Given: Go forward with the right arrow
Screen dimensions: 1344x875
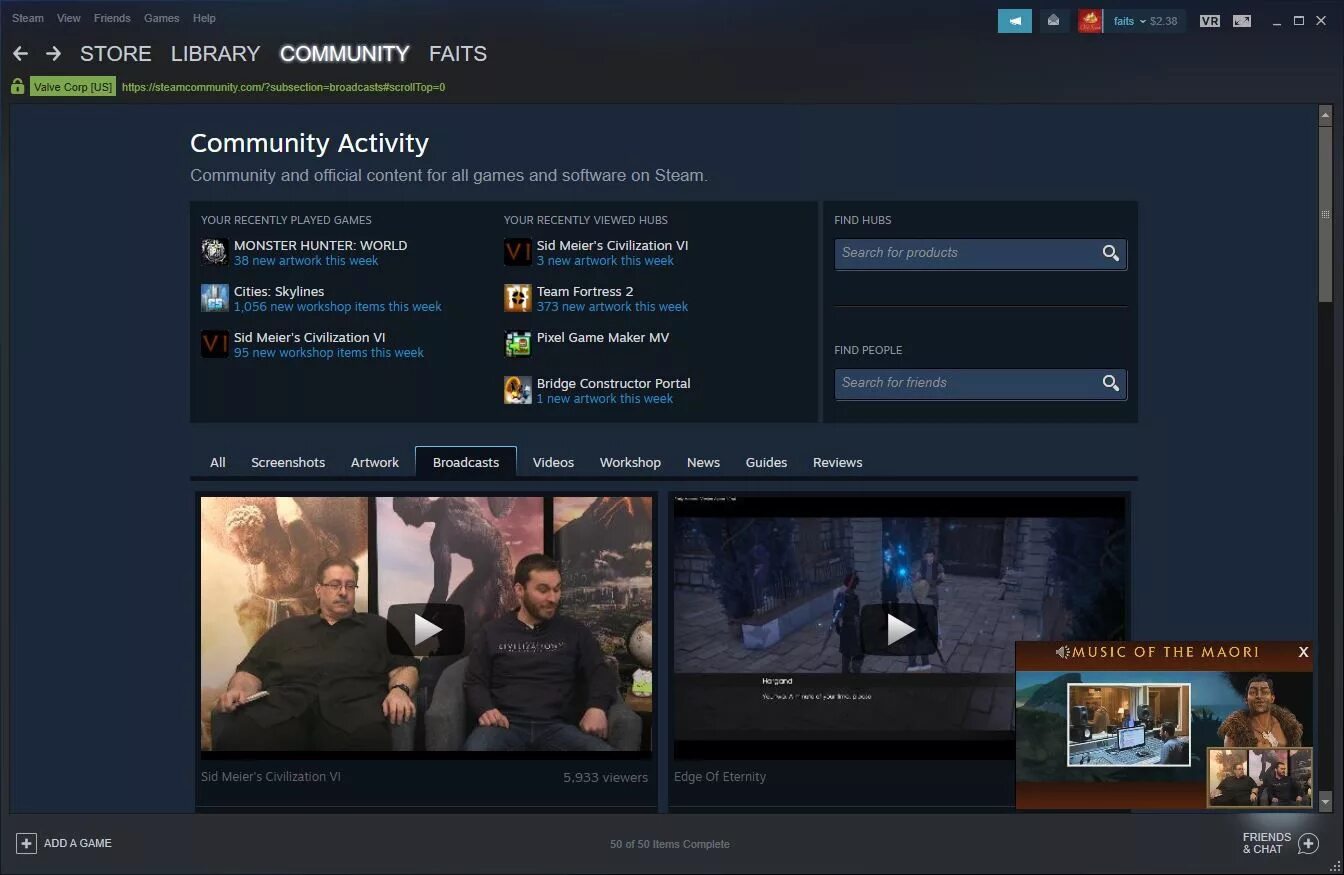Looking at the screenshot, I should (x=53, y=54).
